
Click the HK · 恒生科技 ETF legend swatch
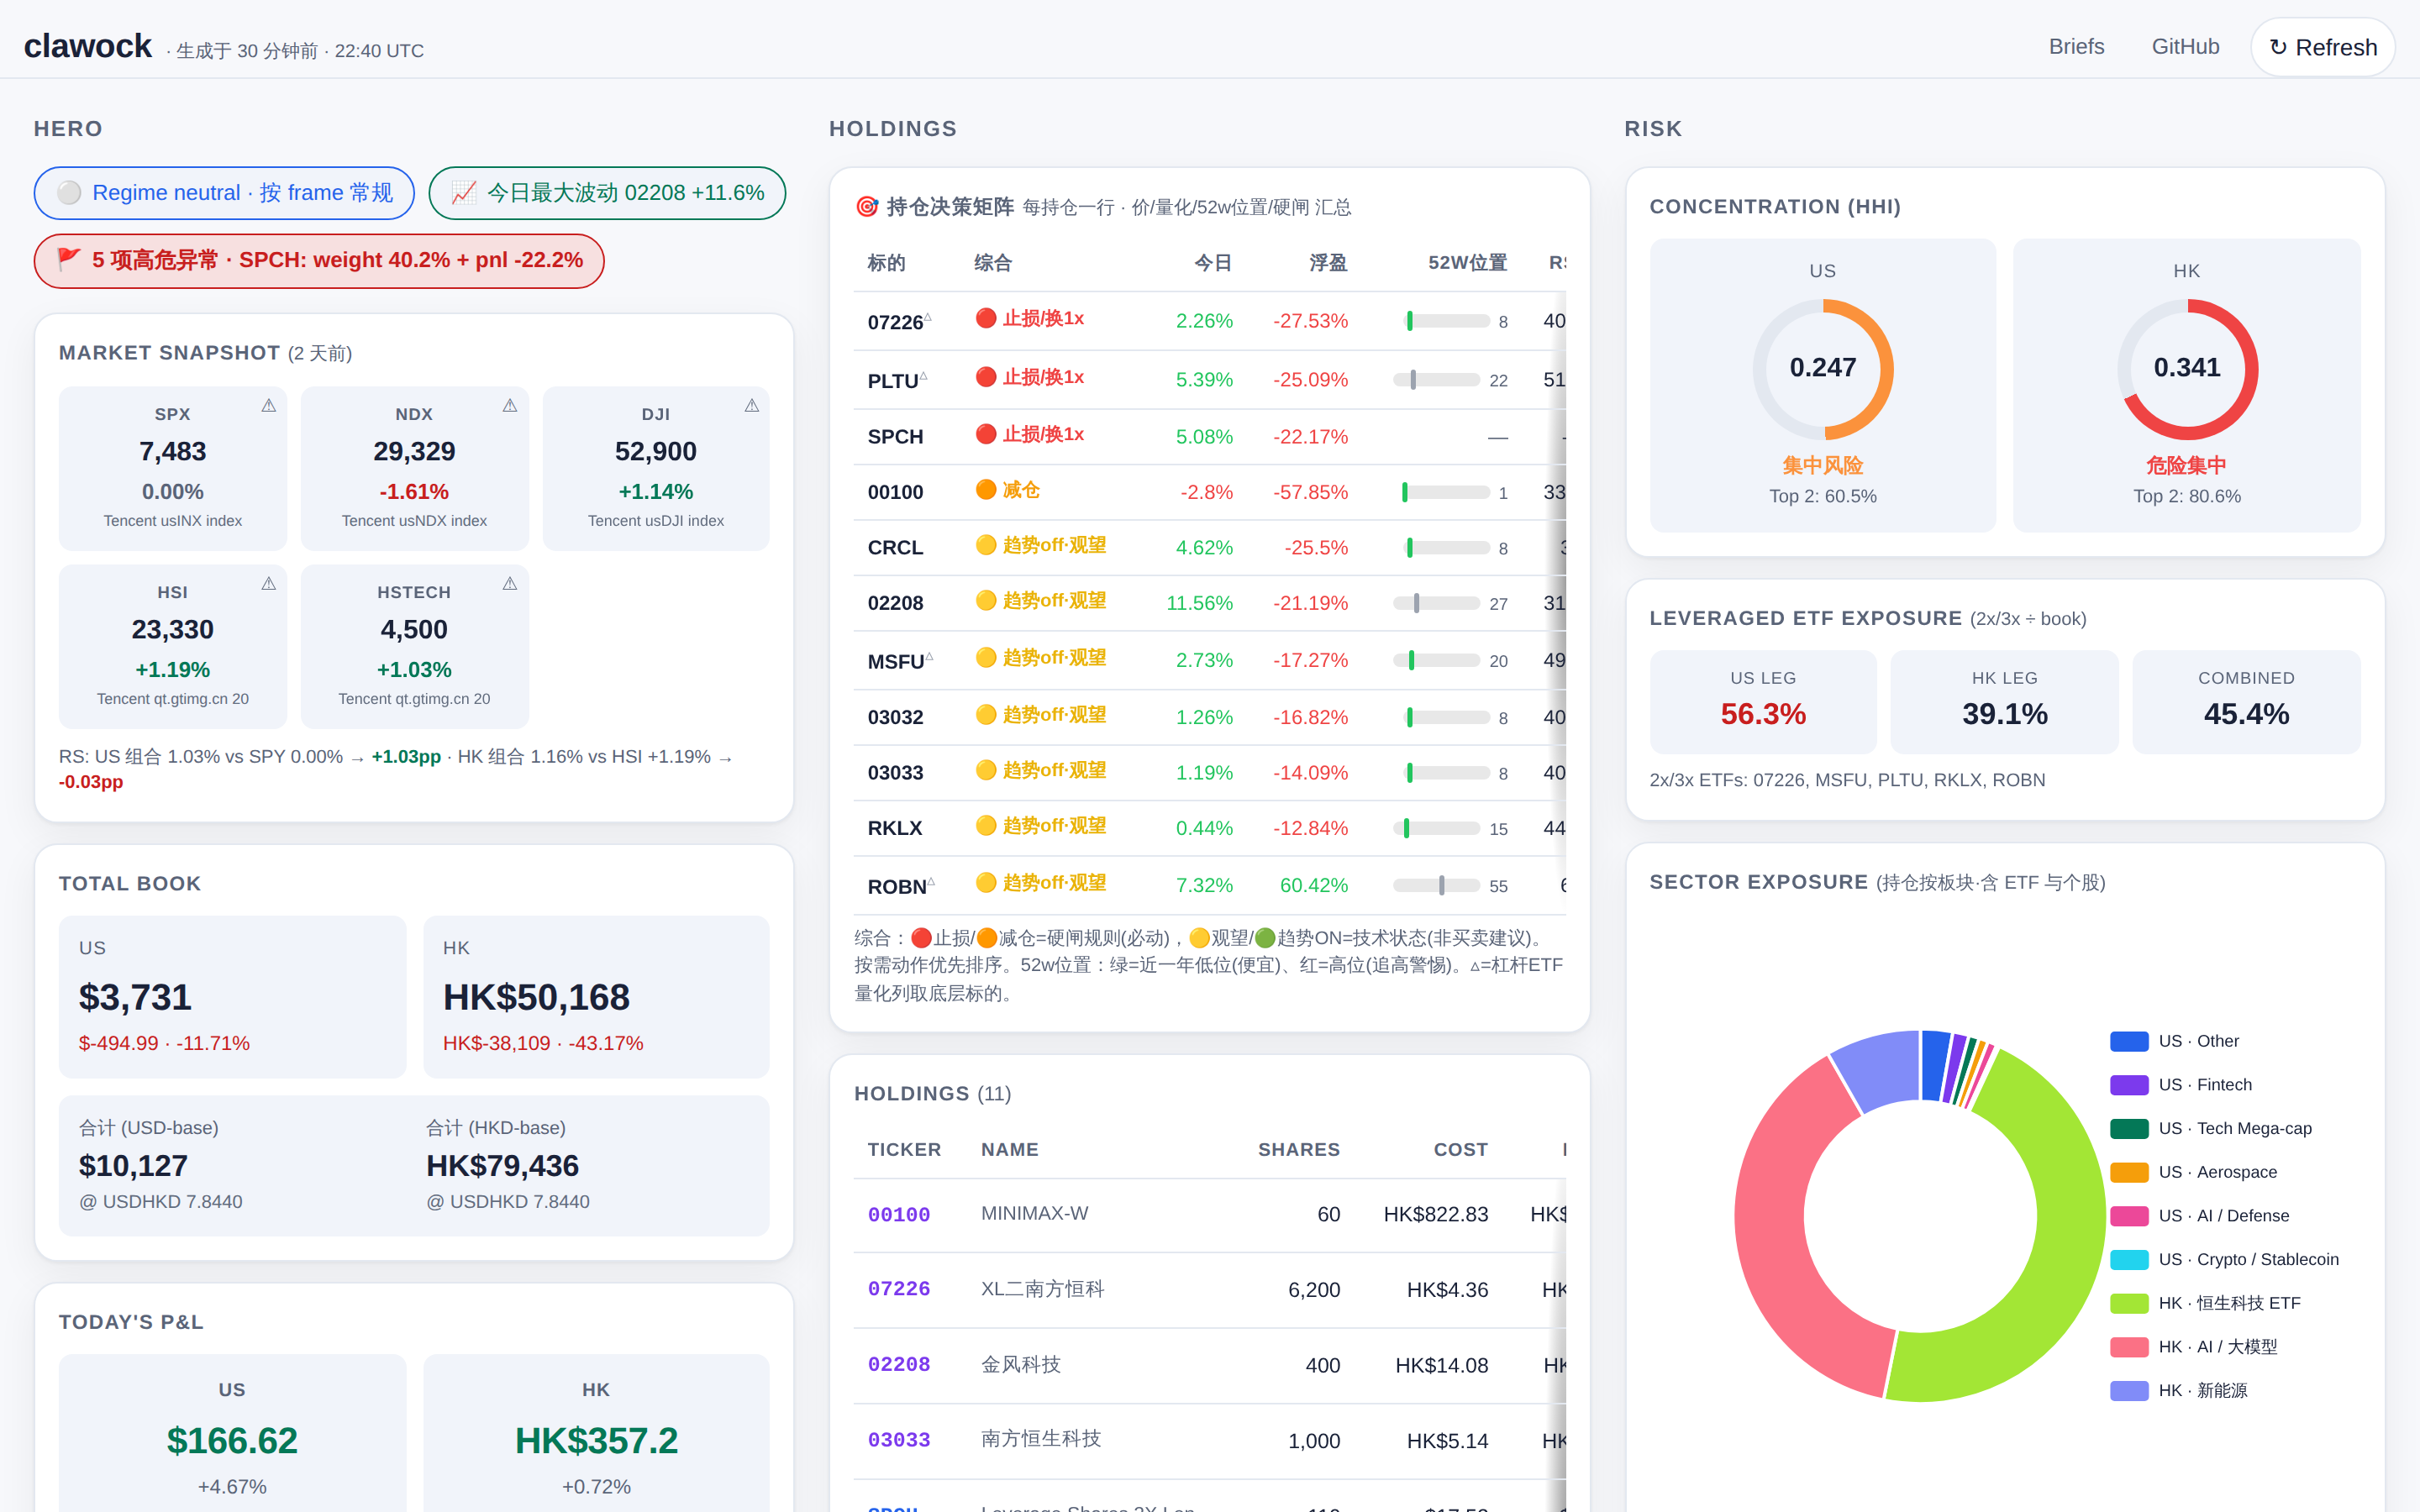click(x=2129, y=1303)
